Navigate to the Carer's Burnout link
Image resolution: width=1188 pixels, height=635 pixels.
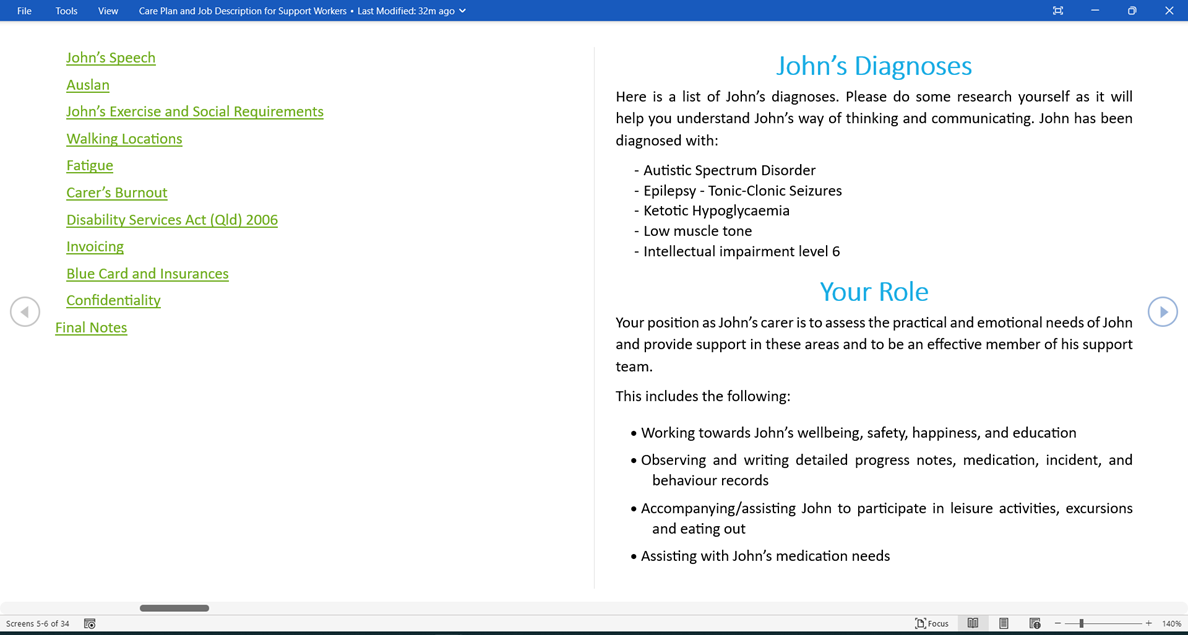tap(116, 192)
